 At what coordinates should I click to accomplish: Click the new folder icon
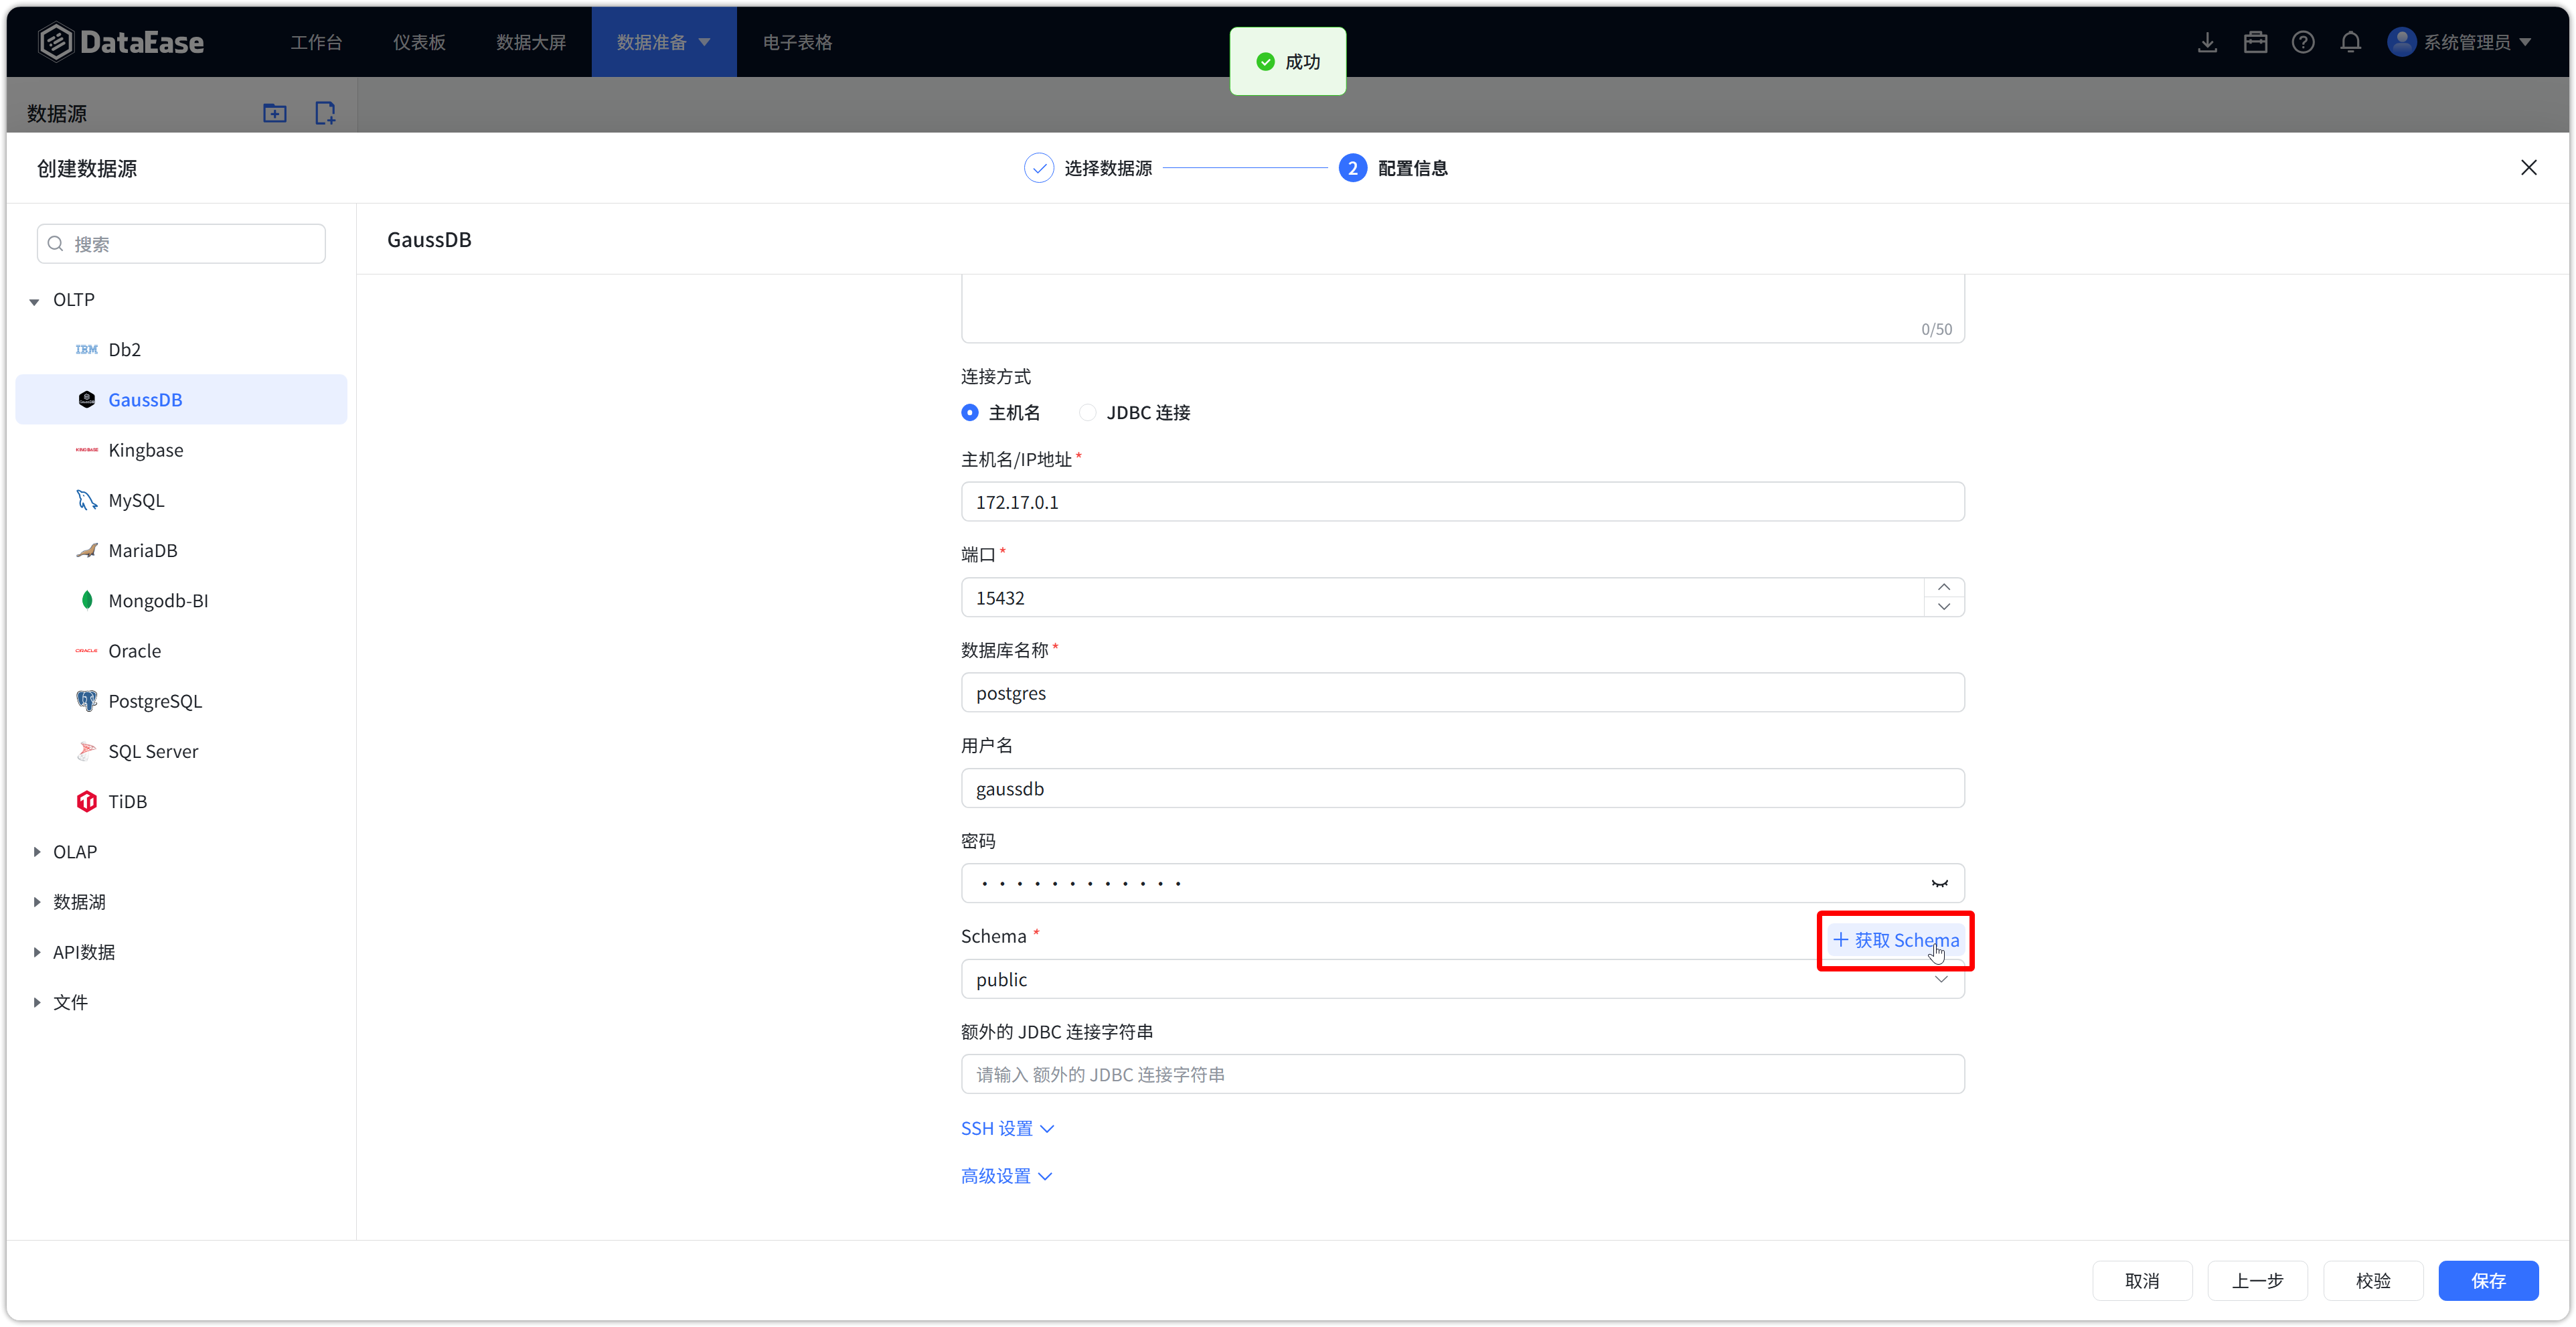point(275,113)
